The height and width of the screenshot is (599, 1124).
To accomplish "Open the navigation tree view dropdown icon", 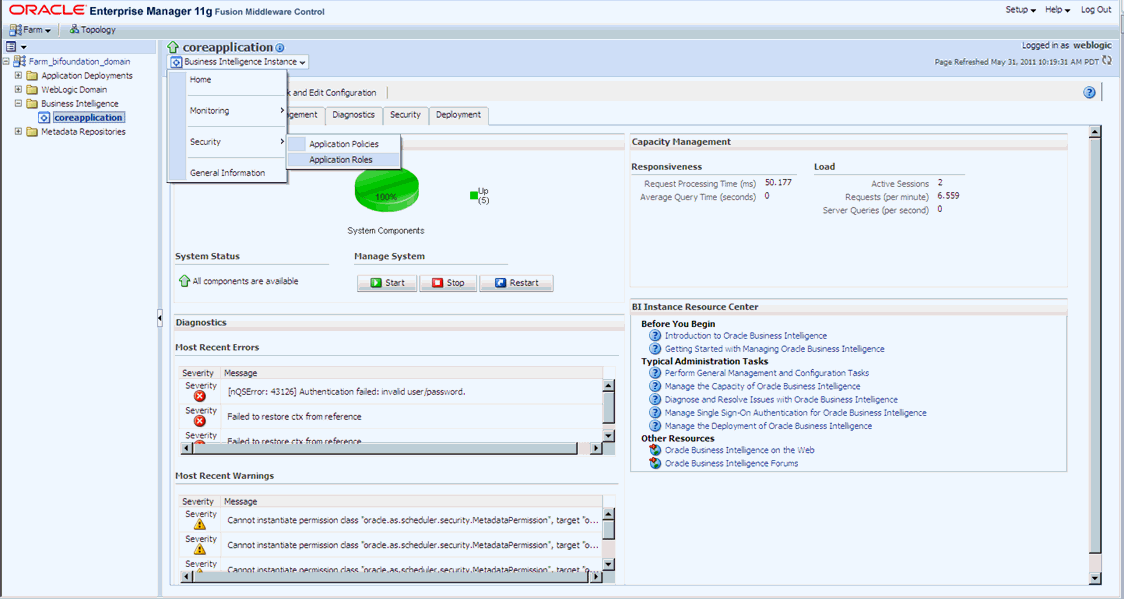I will (16, 47).
